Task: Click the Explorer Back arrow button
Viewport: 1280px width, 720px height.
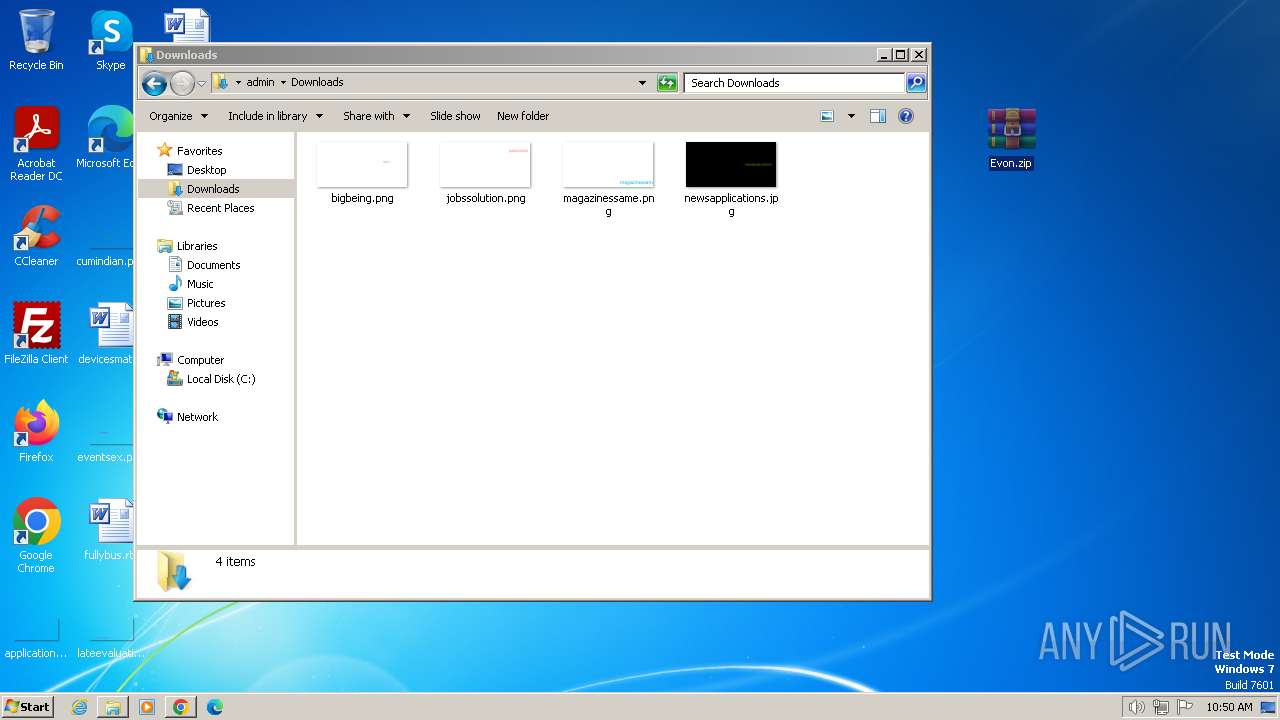Action: (x=154, y=83)
